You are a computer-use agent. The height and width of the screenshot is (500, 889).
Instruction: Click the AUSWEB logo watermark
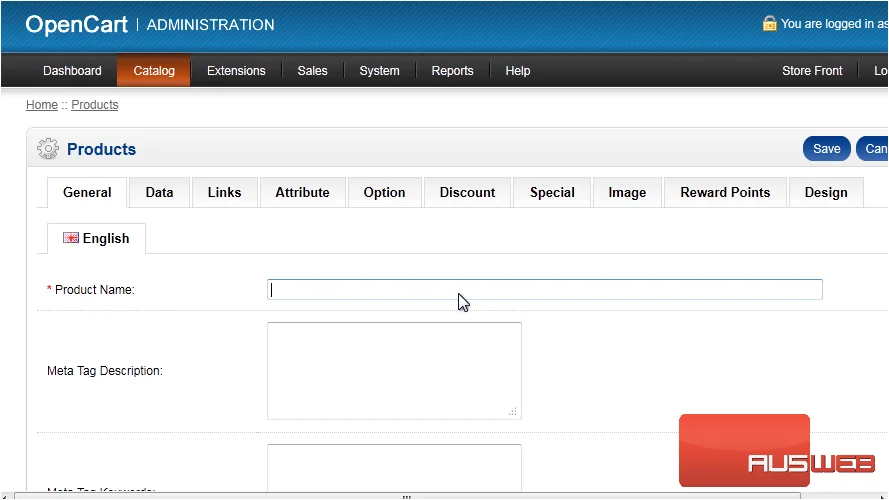click(x=777, y=451)
